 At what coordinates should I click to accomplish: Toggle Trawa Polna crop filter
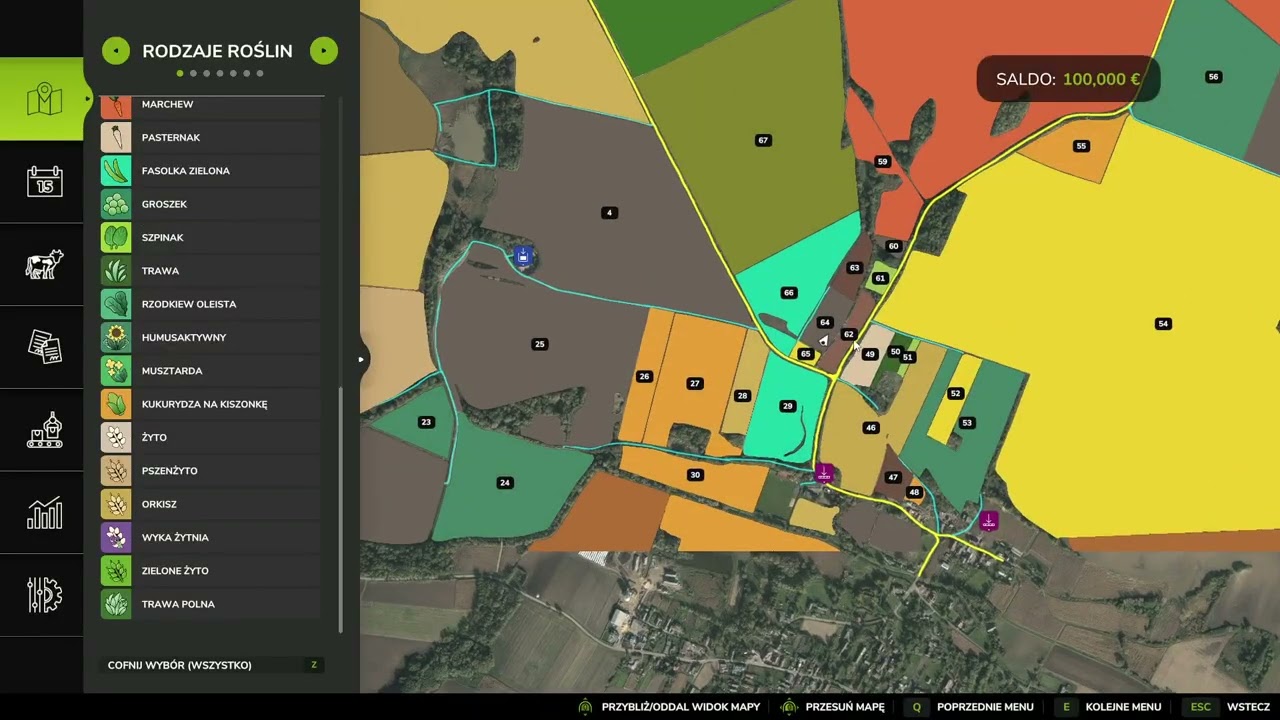coord(211,604)
